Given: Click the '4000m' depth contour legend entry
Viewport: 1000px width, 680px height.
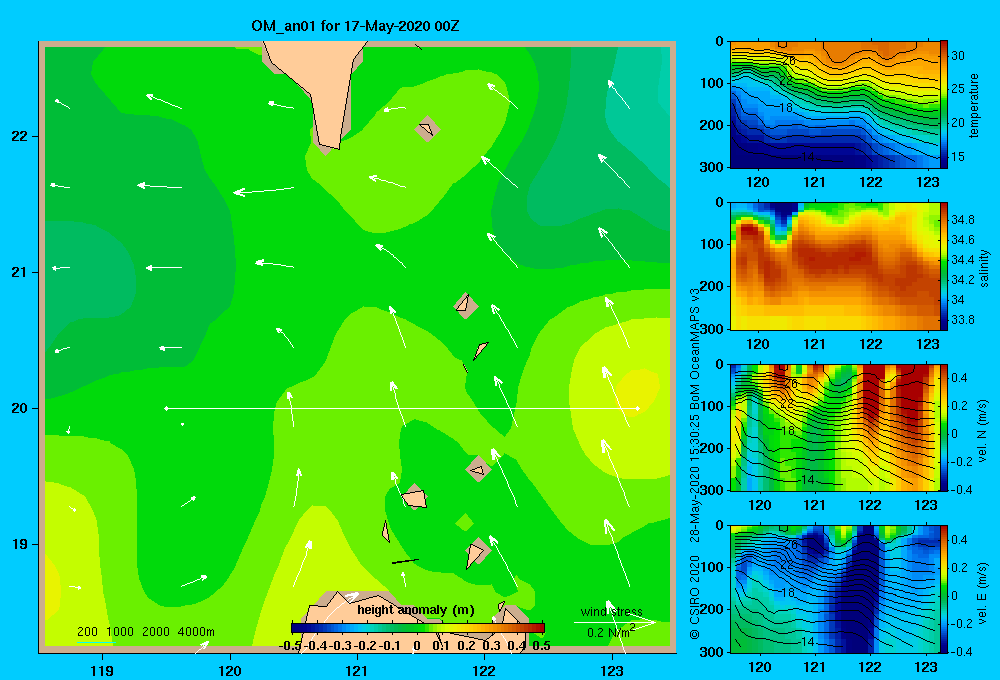Looking at the screenshot, I should pos(196,632).
